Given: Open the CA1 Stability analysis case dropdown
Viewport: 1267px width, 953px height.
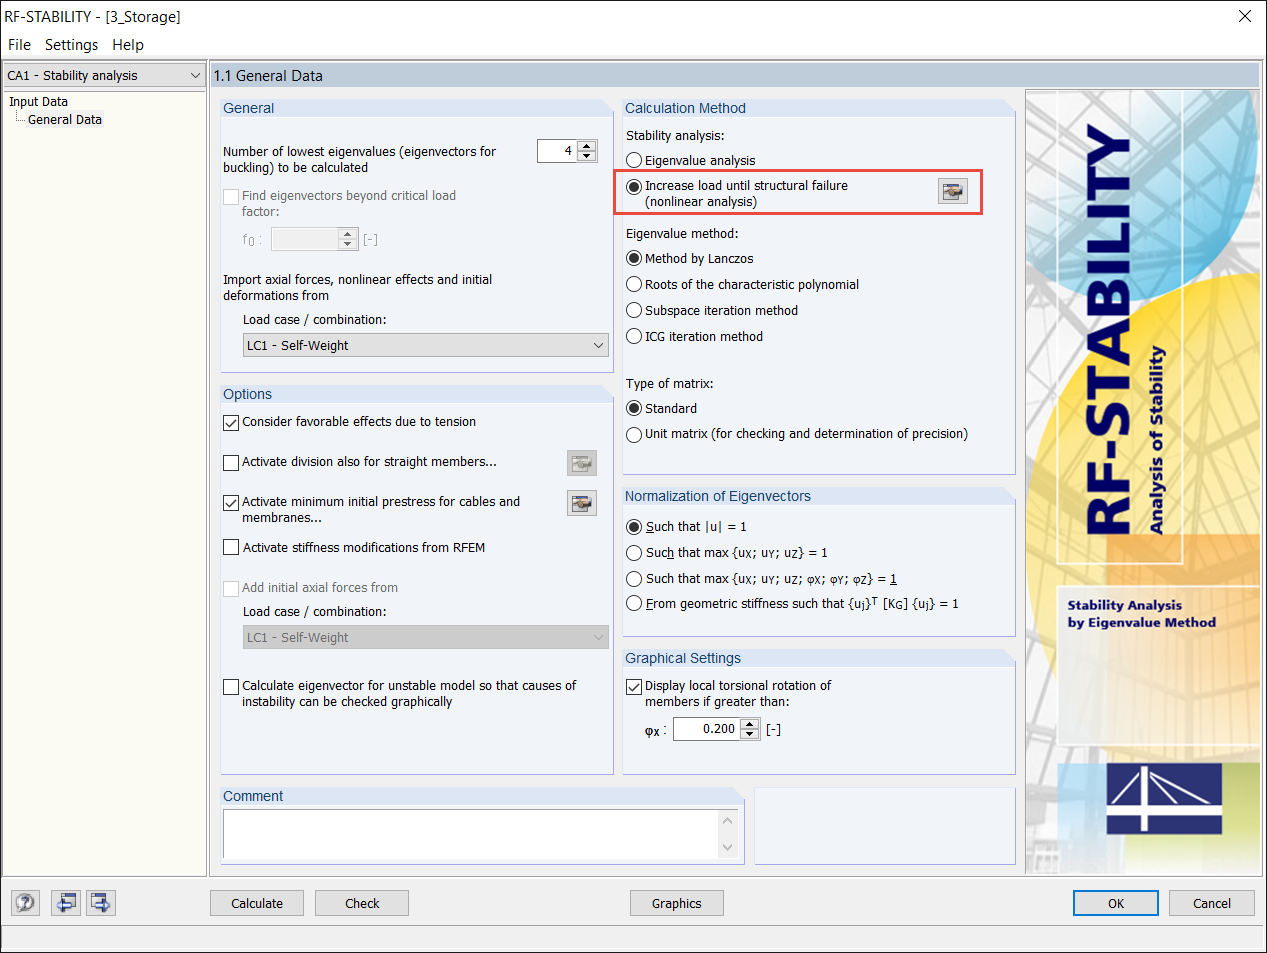Looking at the screenshot, I should [196, 74].
